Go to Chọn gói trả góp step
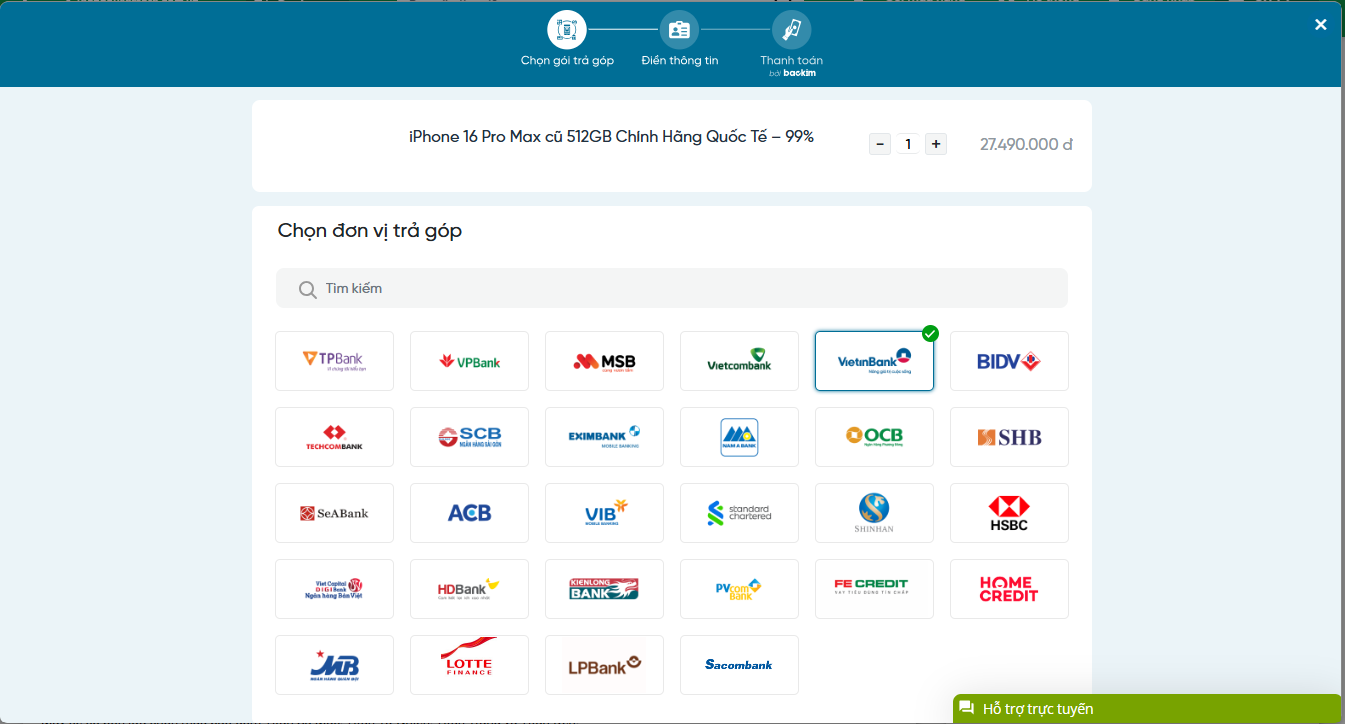 pyautogui.click(x=567, y=39)
